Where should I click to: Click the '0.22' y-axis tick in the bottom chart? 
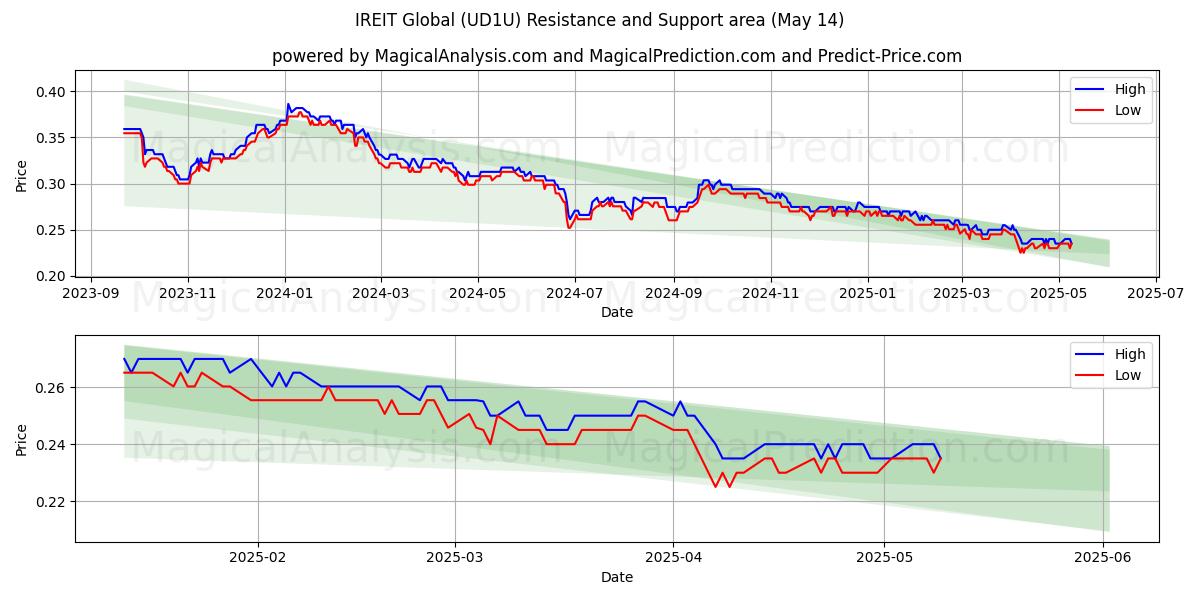(51, 501)
